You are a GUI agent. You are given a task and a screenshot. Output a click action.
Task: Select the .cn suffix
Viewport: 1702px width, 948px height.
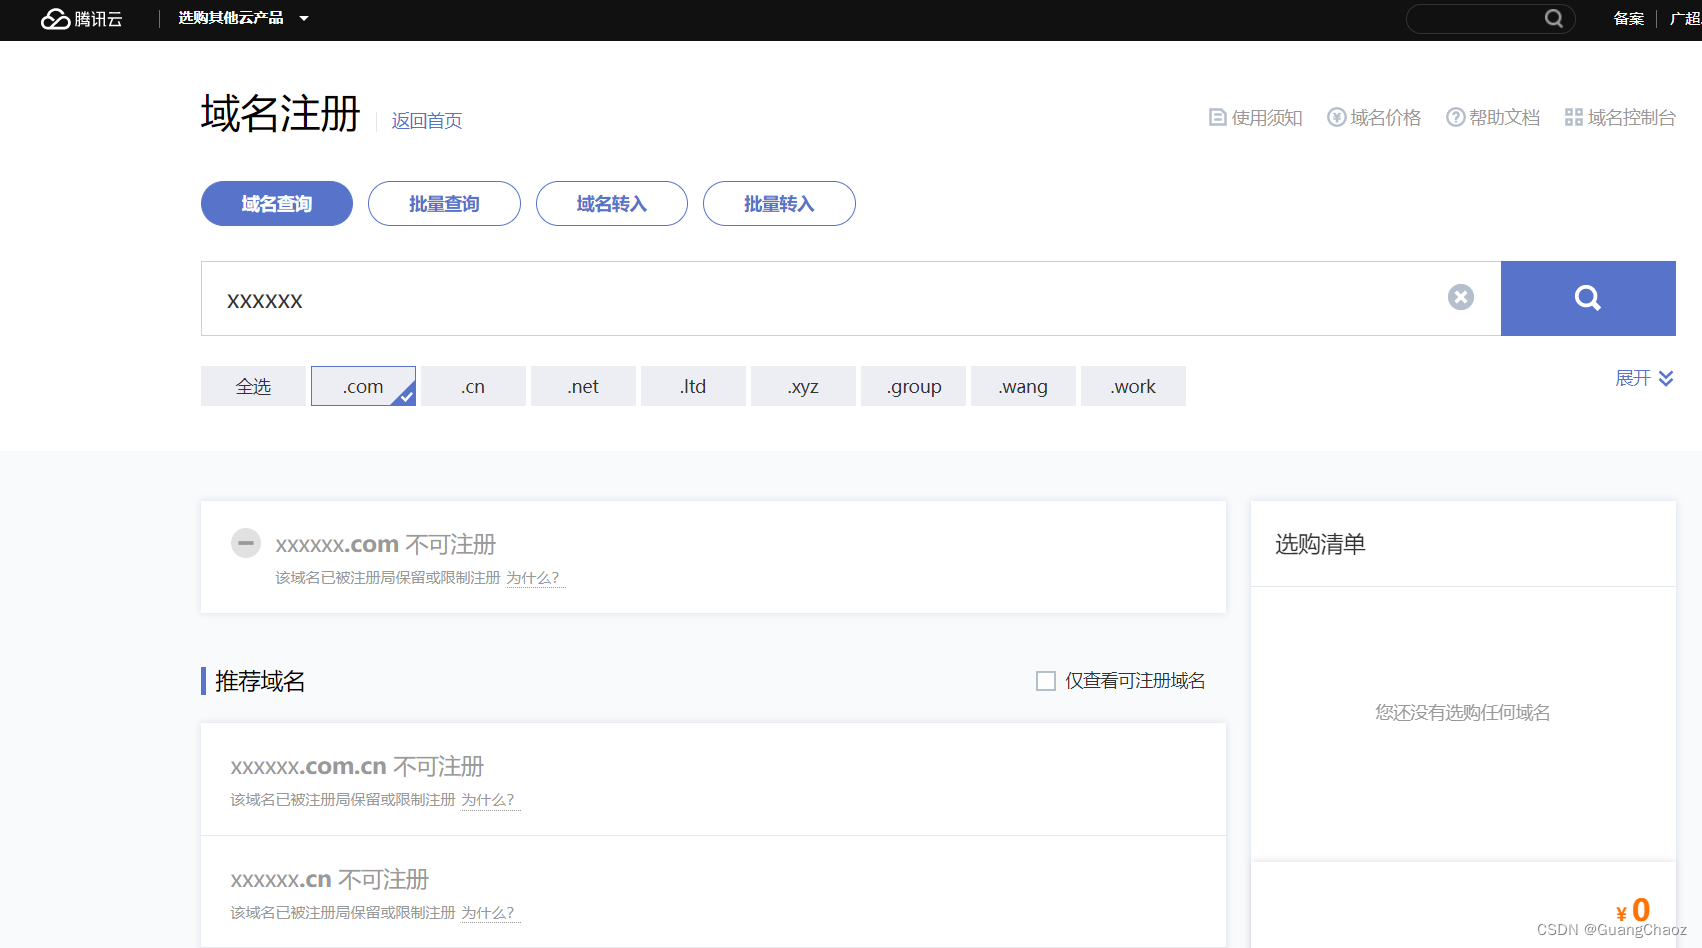point(473,386)
